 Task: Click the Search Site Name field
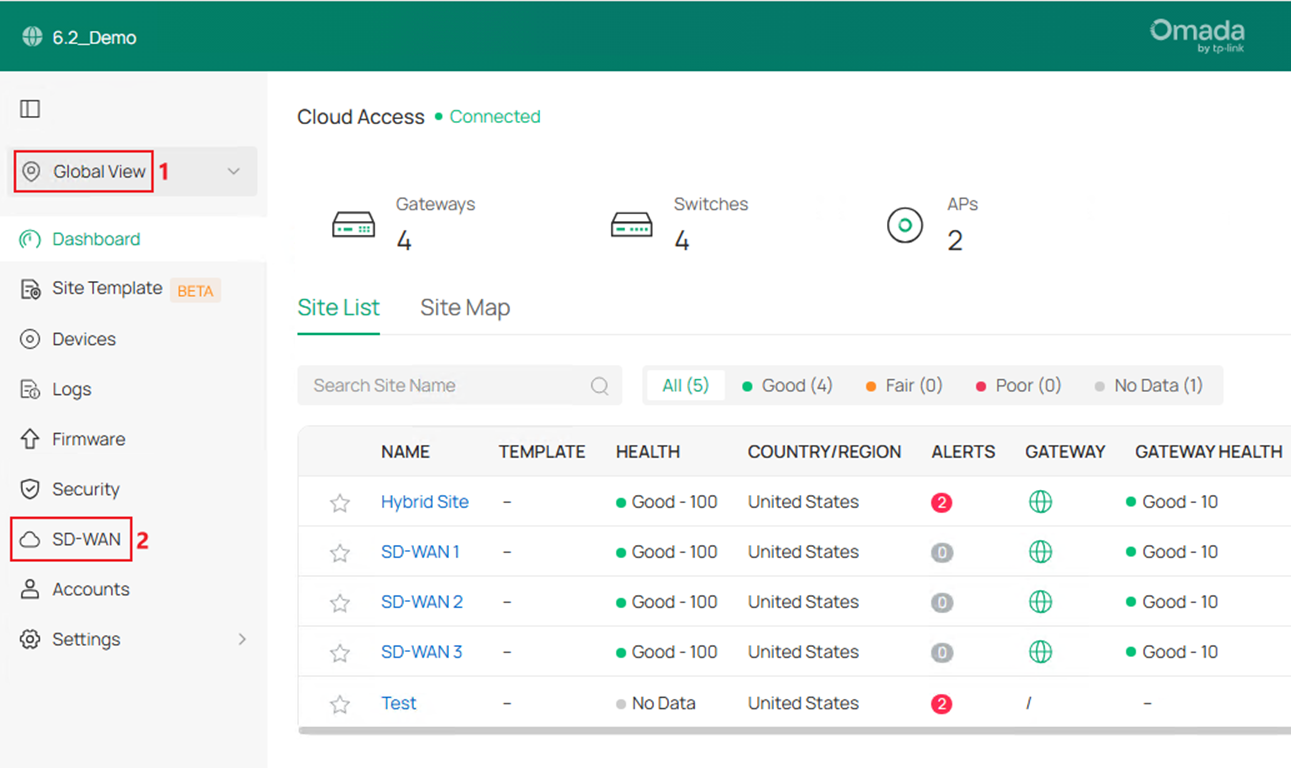440,385
